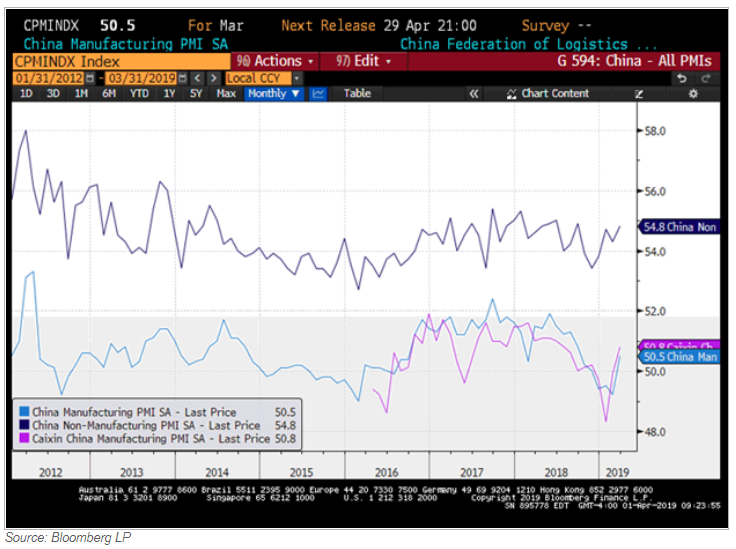Expand the Edit dropdown menu
Viewport: 736px width, 549px height.
coord(365,61)
